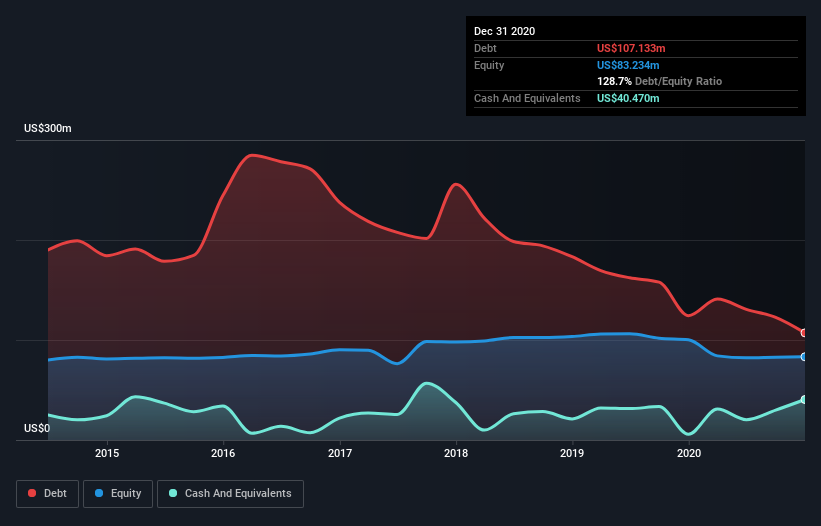Click the blue Equity legend dot
This screenshot has height=526, width=821.
(x=99, y=493)
